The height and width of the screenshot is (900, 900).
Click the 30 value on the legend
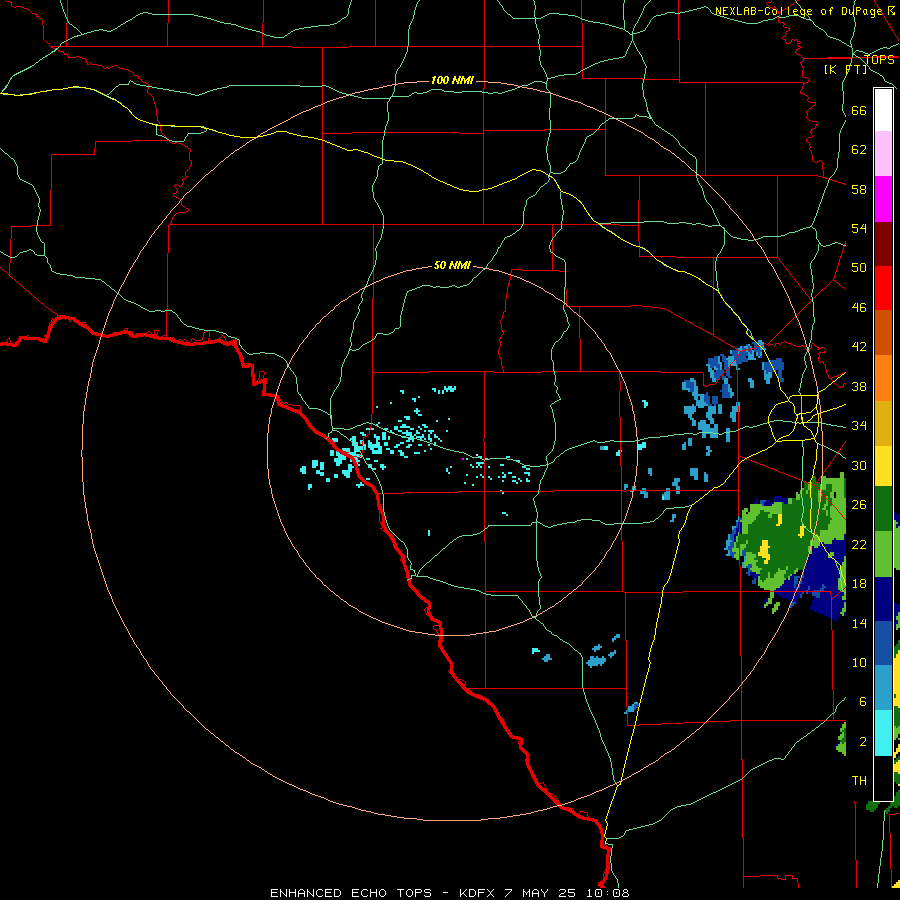click(x=859, y=465)
